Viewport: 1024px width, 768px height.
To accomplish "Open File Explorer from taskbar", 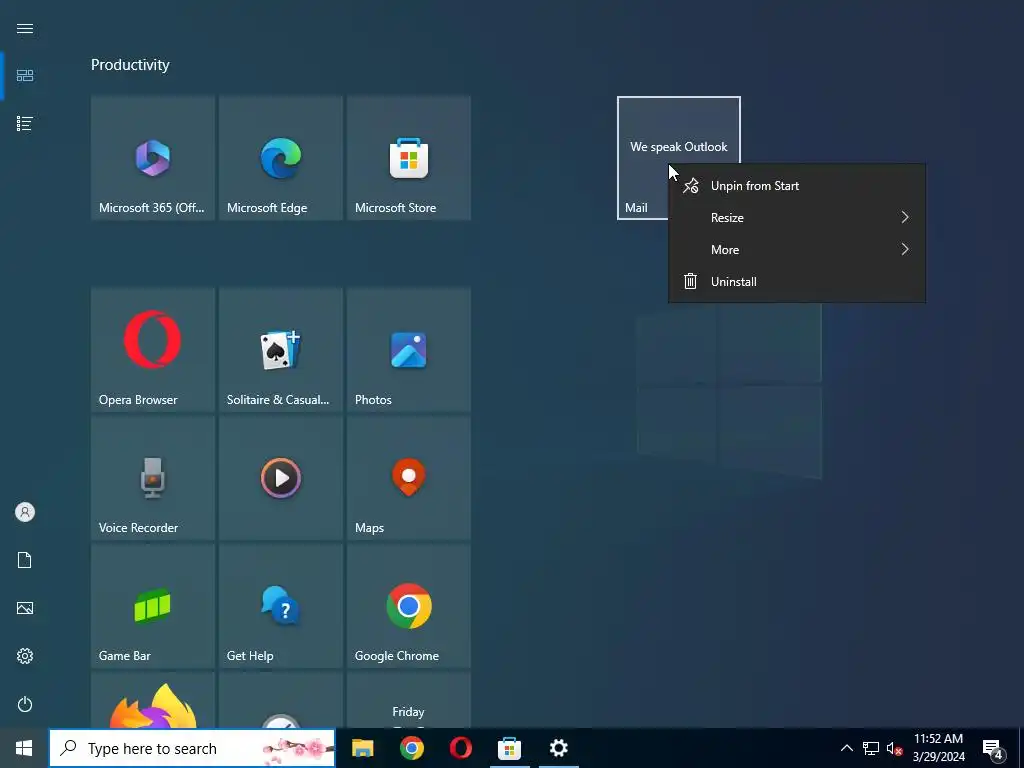I will (362, 748).
